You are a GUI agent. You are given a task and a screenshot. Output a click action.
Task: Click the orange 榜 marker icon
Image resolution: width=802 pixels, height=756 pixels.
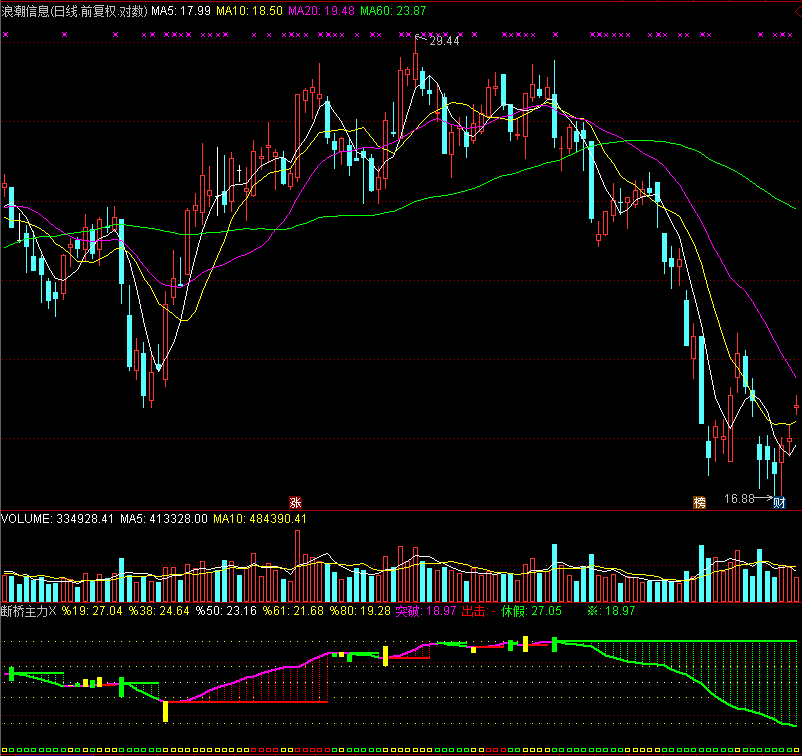tap(700, 501)
